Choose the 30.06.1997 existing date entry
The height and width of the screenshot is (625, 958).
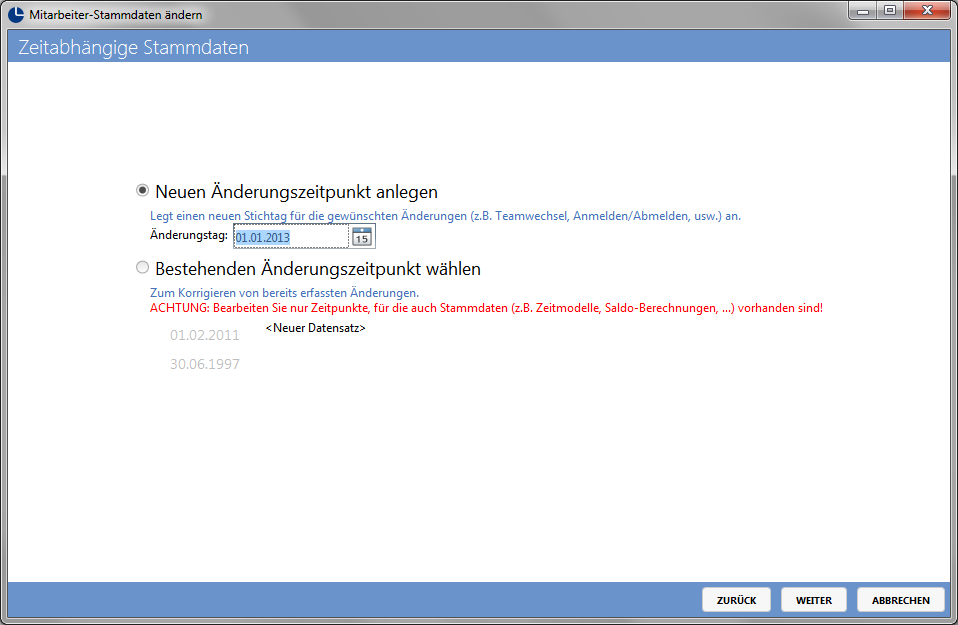click(x=205, y=365)
